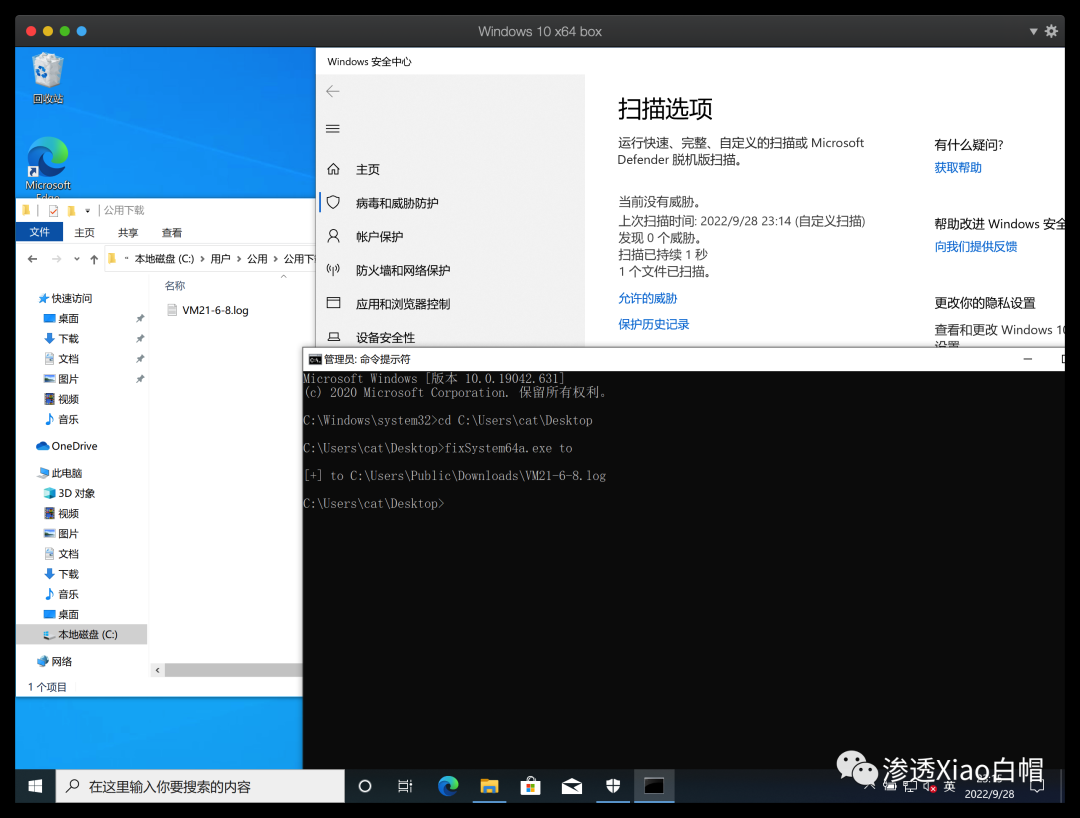Click the Cortana circle icon on taskbar

click(x=365, y=786)
